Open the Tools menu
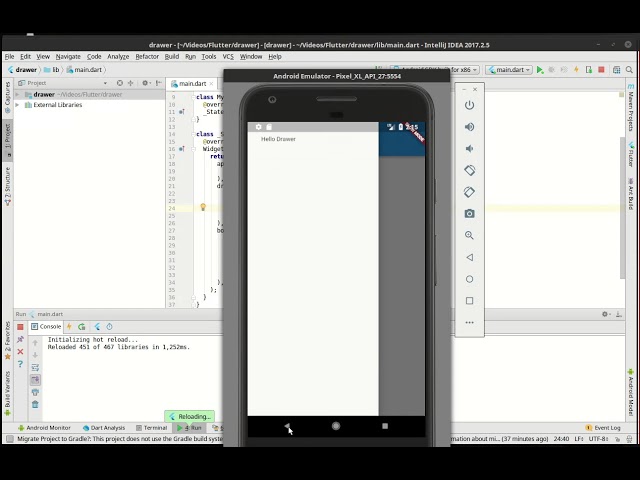The height and width of the screenshot is (480, 640). coord(209,57)
